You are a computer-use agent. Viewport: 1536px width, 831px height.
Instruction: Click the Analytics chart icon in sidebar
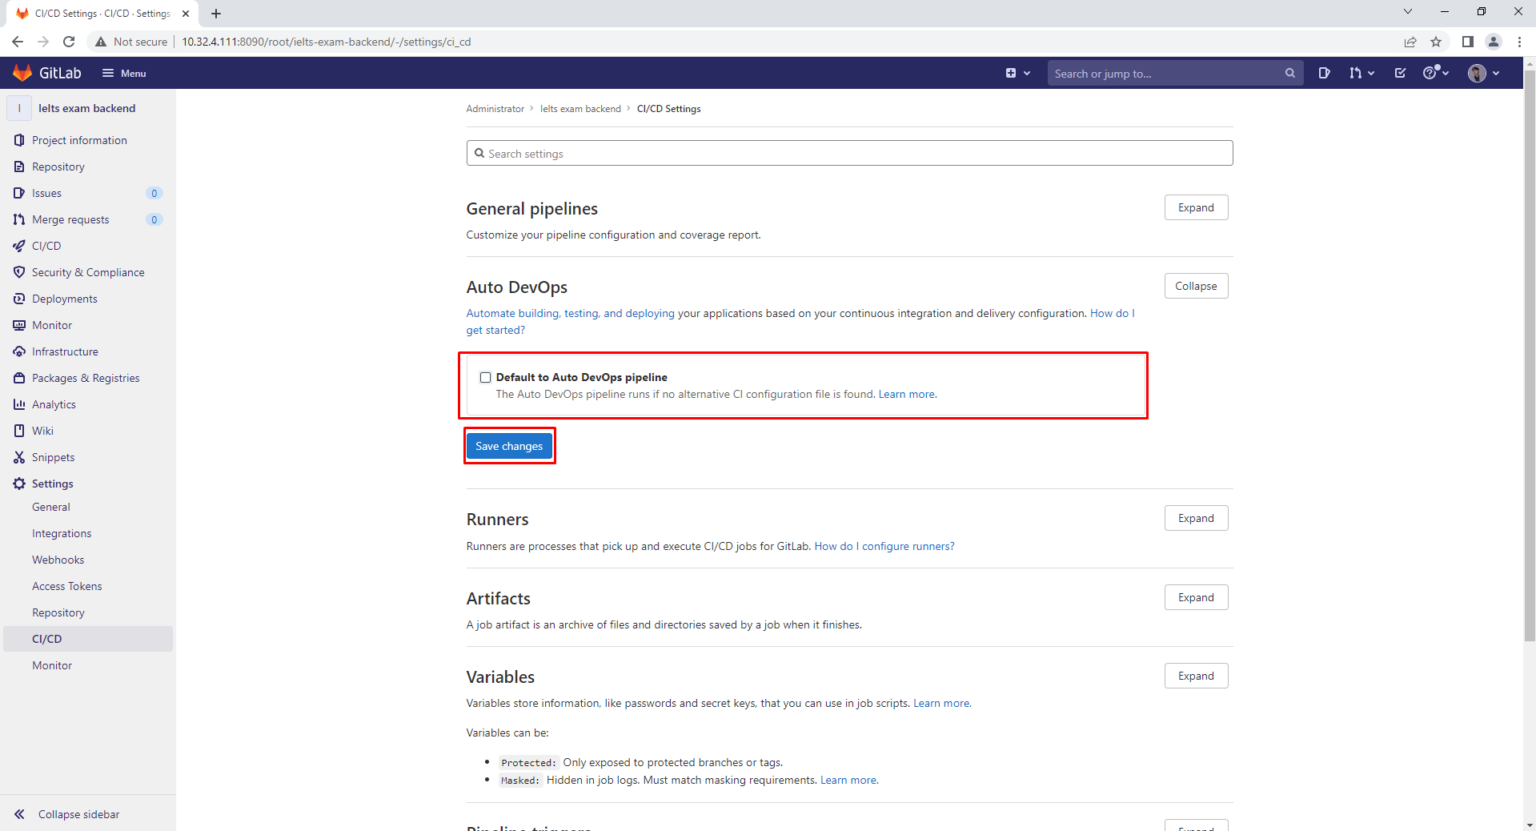pos(19,405)
